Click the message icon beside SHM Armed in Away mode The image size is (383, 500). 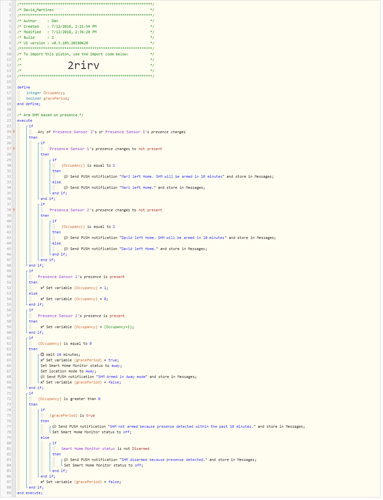point(42,377)
